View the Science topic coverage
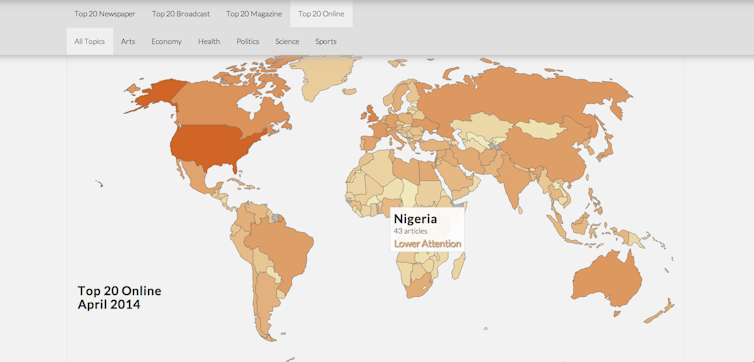Screen dimensions: 754x362 287,41
